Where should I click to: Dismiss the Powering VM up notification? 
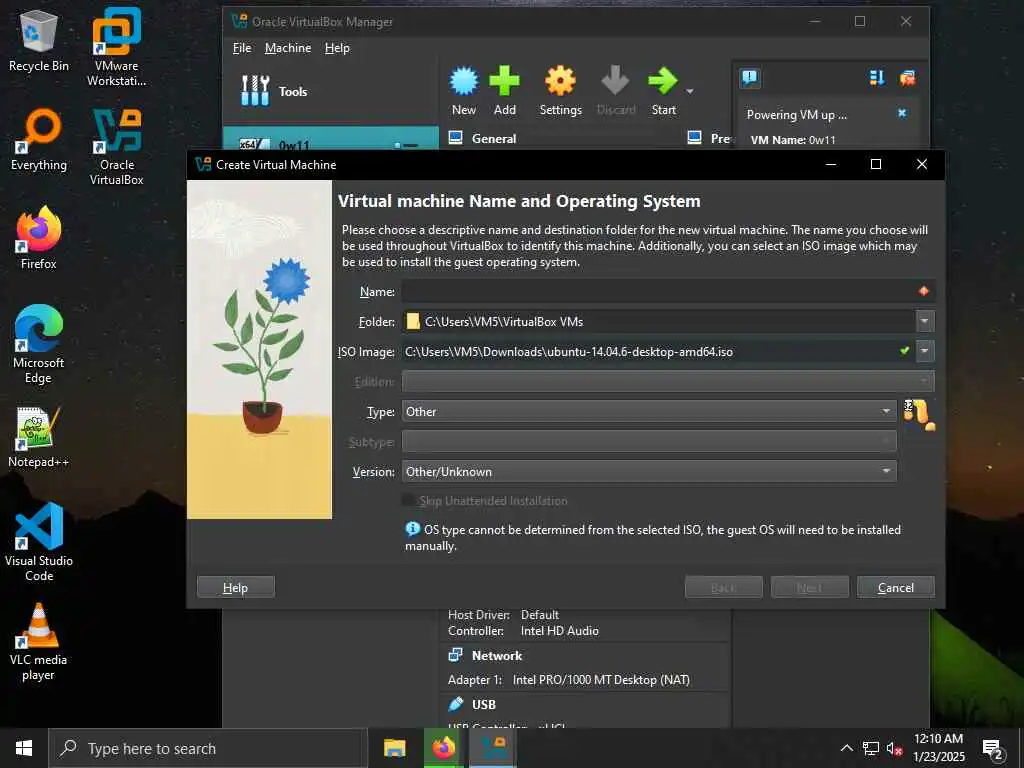coord(902,113)
